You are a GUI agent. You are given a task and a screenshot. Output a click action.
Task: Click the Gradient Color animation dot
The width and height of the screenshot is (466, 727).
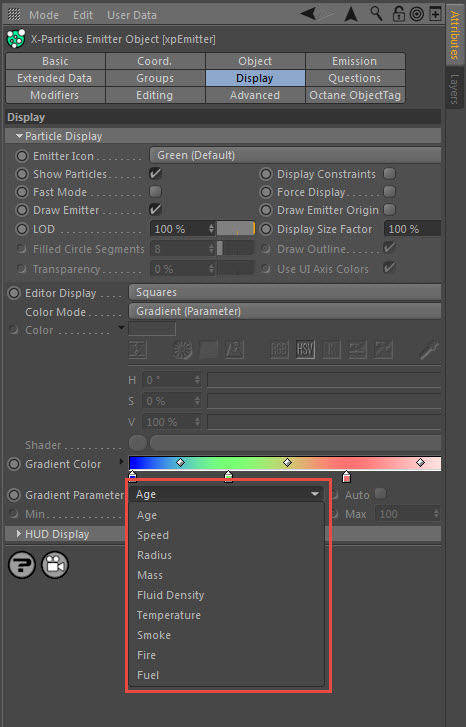click(x=14, y=464)
